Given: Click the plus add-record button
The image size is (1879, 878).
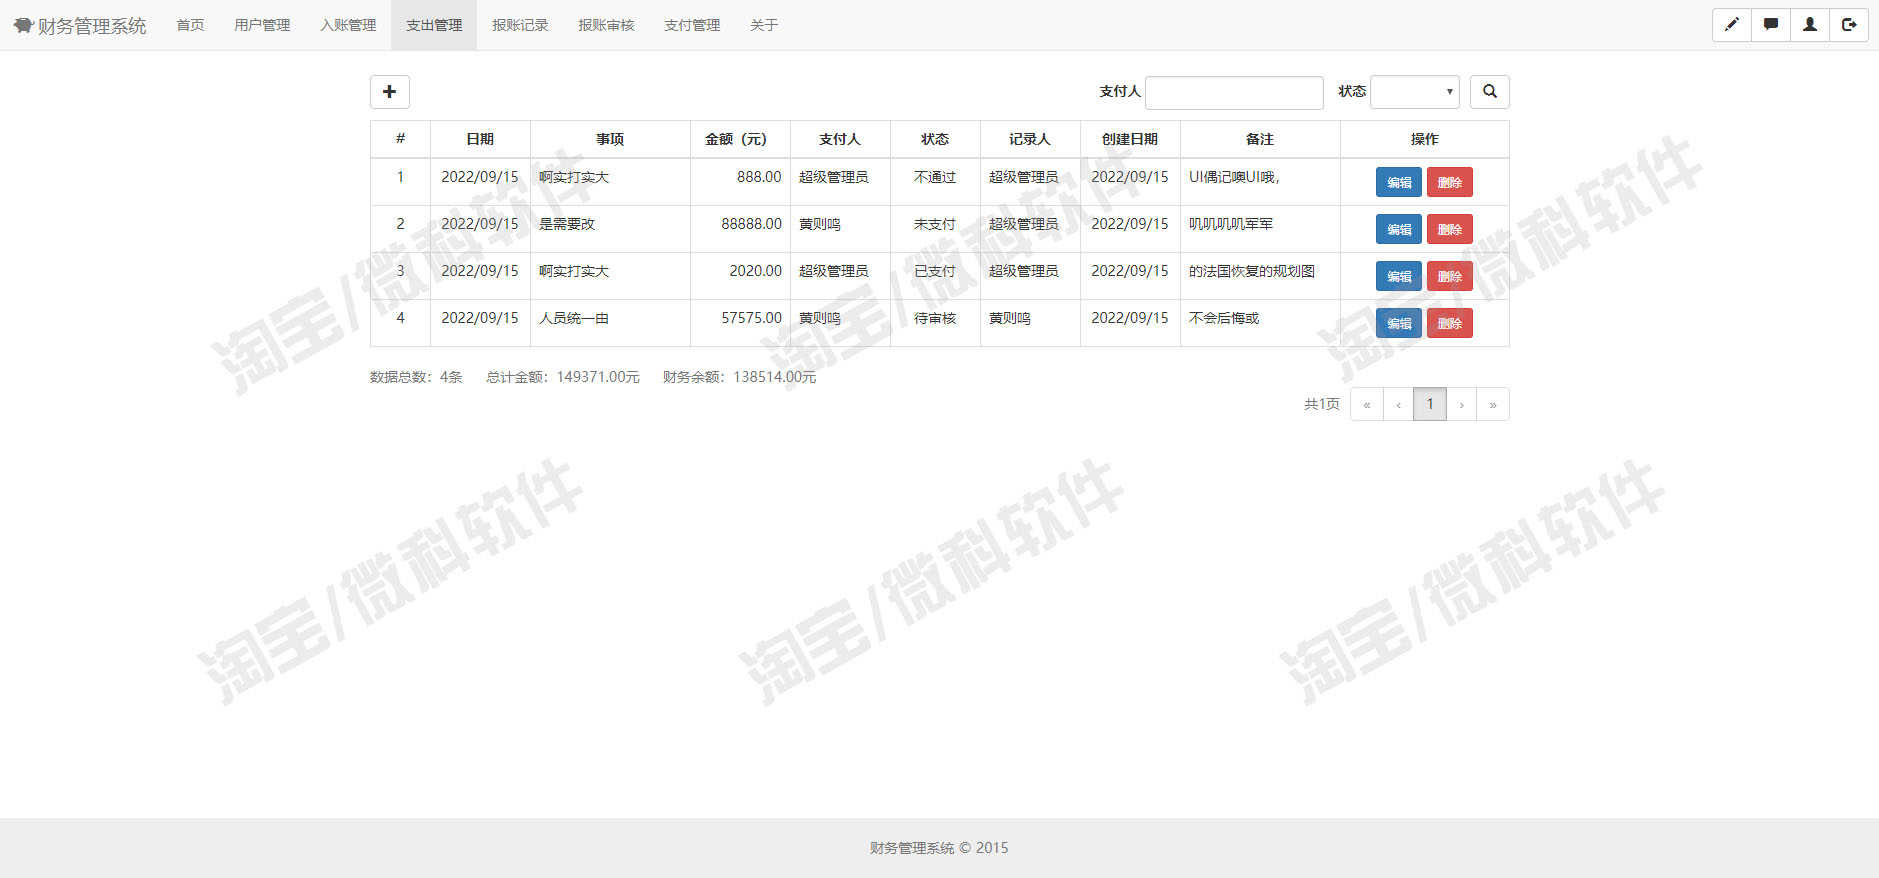Looking at the screenshot, I should (x=390, y=92).
